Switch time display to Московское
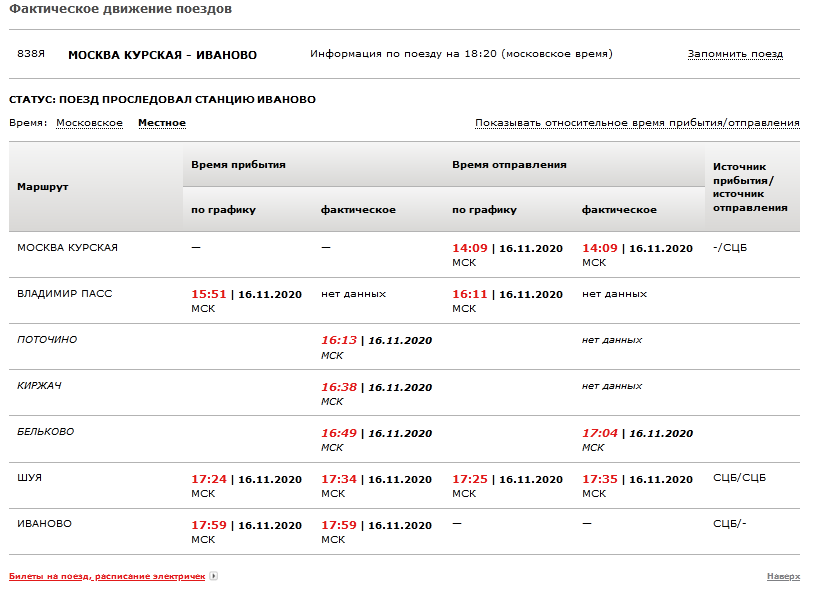The image size is (825, 590). click(89, 123)
